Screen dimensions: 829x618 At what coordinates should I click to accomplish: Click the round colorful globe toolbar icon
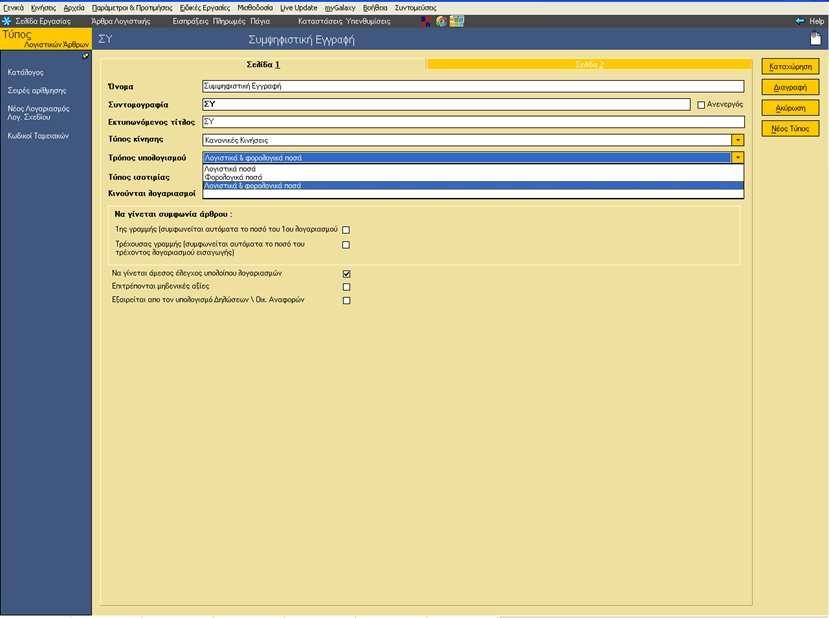441,22
